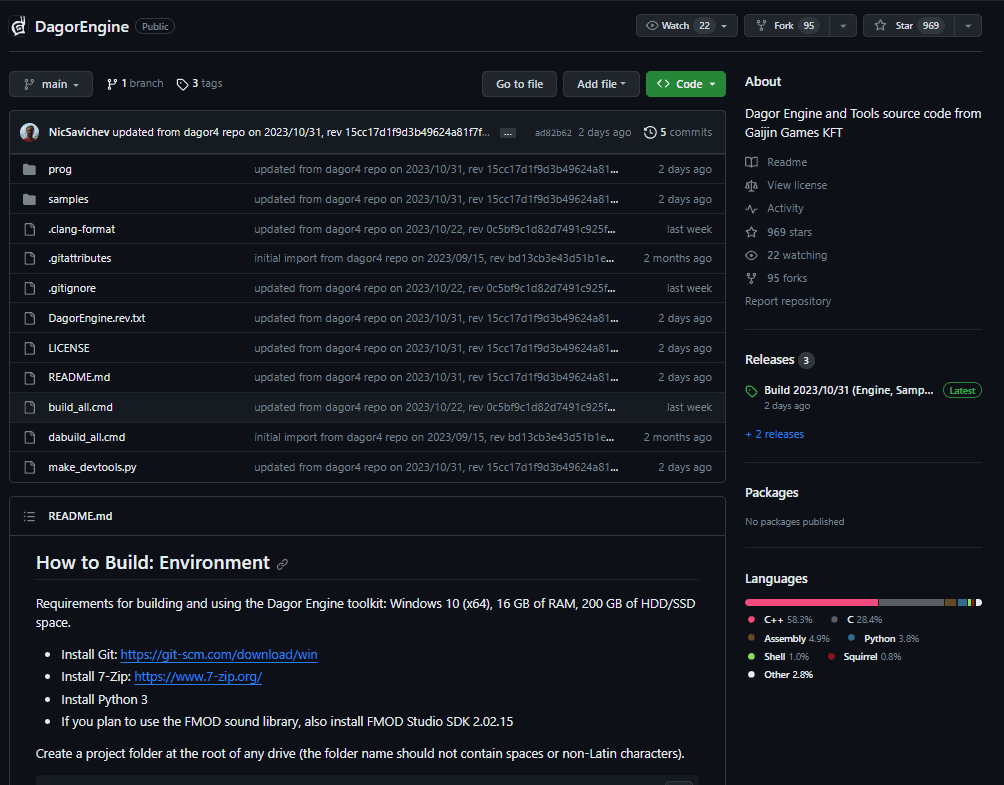The image size is (1004, 785).
Task: Open the Add file dropdown
Action: click(x=601, y=84)
